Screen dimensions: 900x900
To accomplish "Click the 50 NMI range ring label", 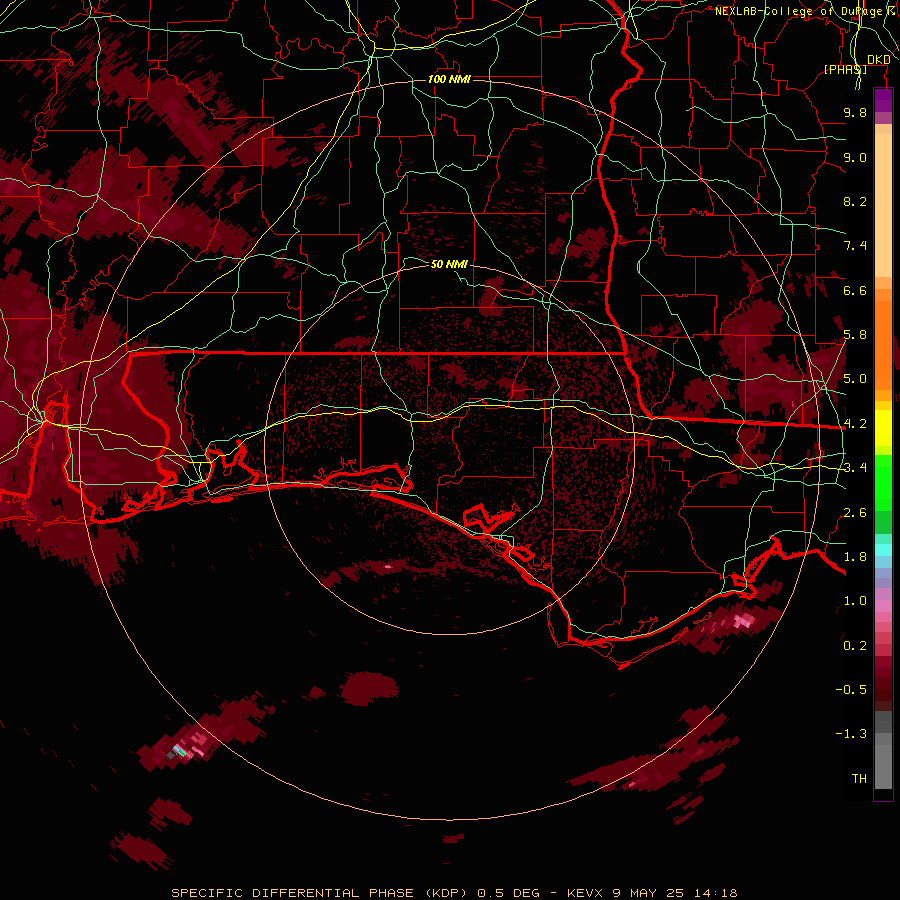I will tap(449, 264).
